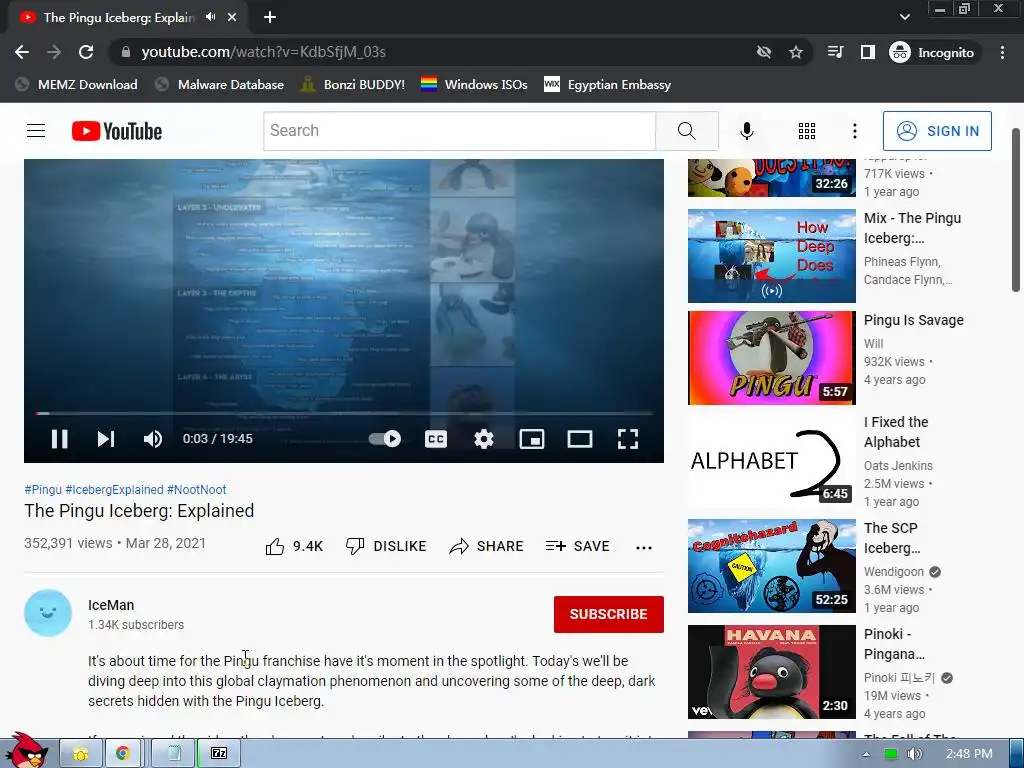Save the video to a playlist
This screenshot has width=1024, height=768.
(x=577, y=547)
